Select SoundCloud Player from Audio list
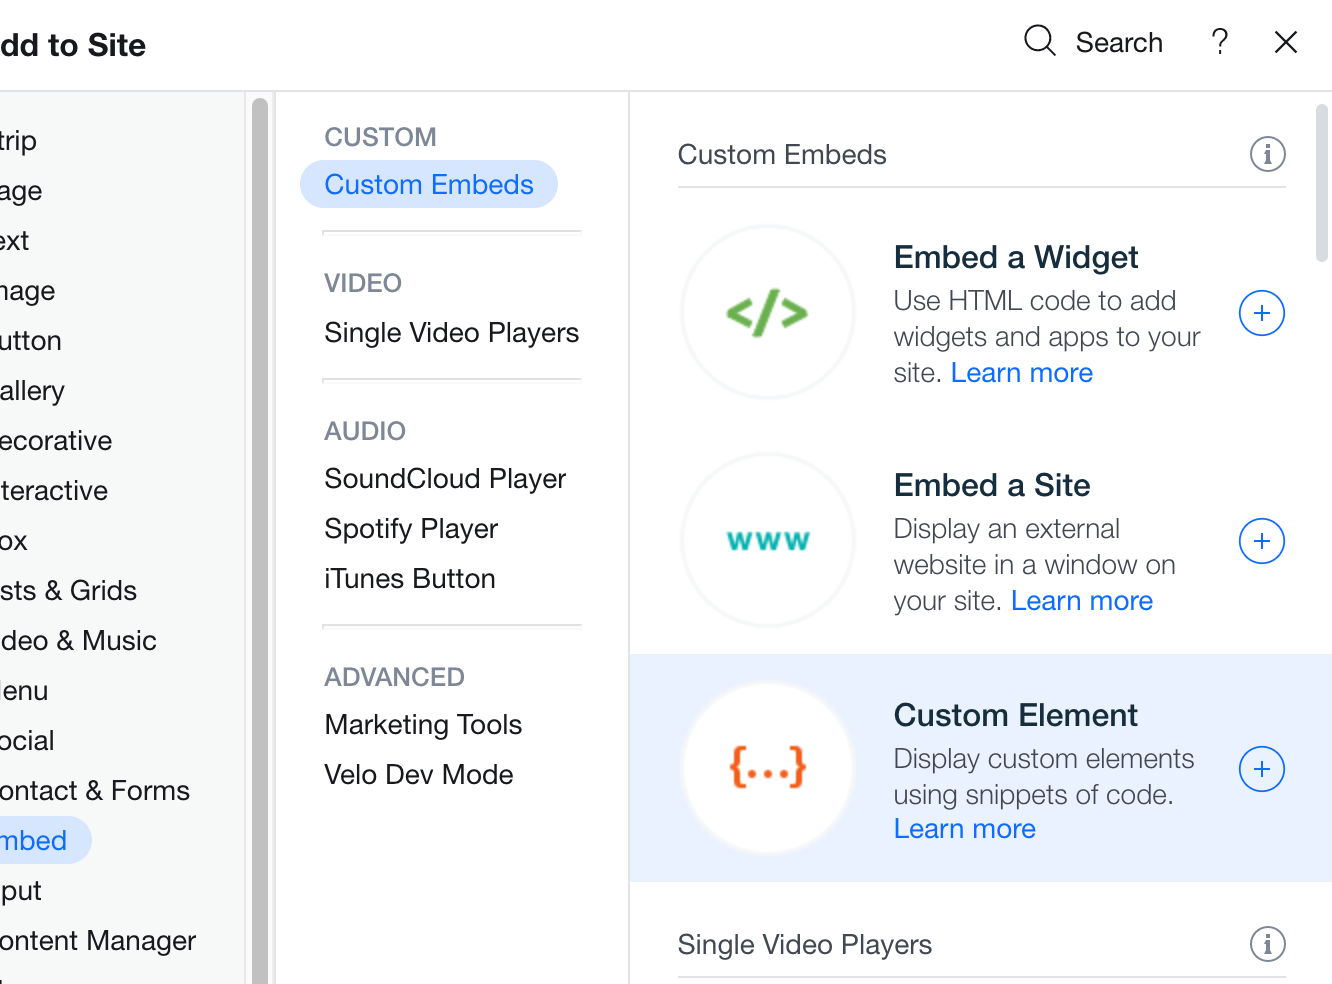1332x984 pixels. (x=445, y=479)
